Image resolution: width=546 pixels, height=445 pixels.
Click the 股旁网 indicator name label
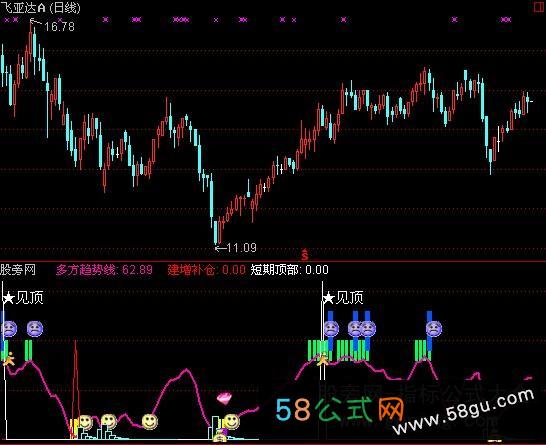pos(18,270)
